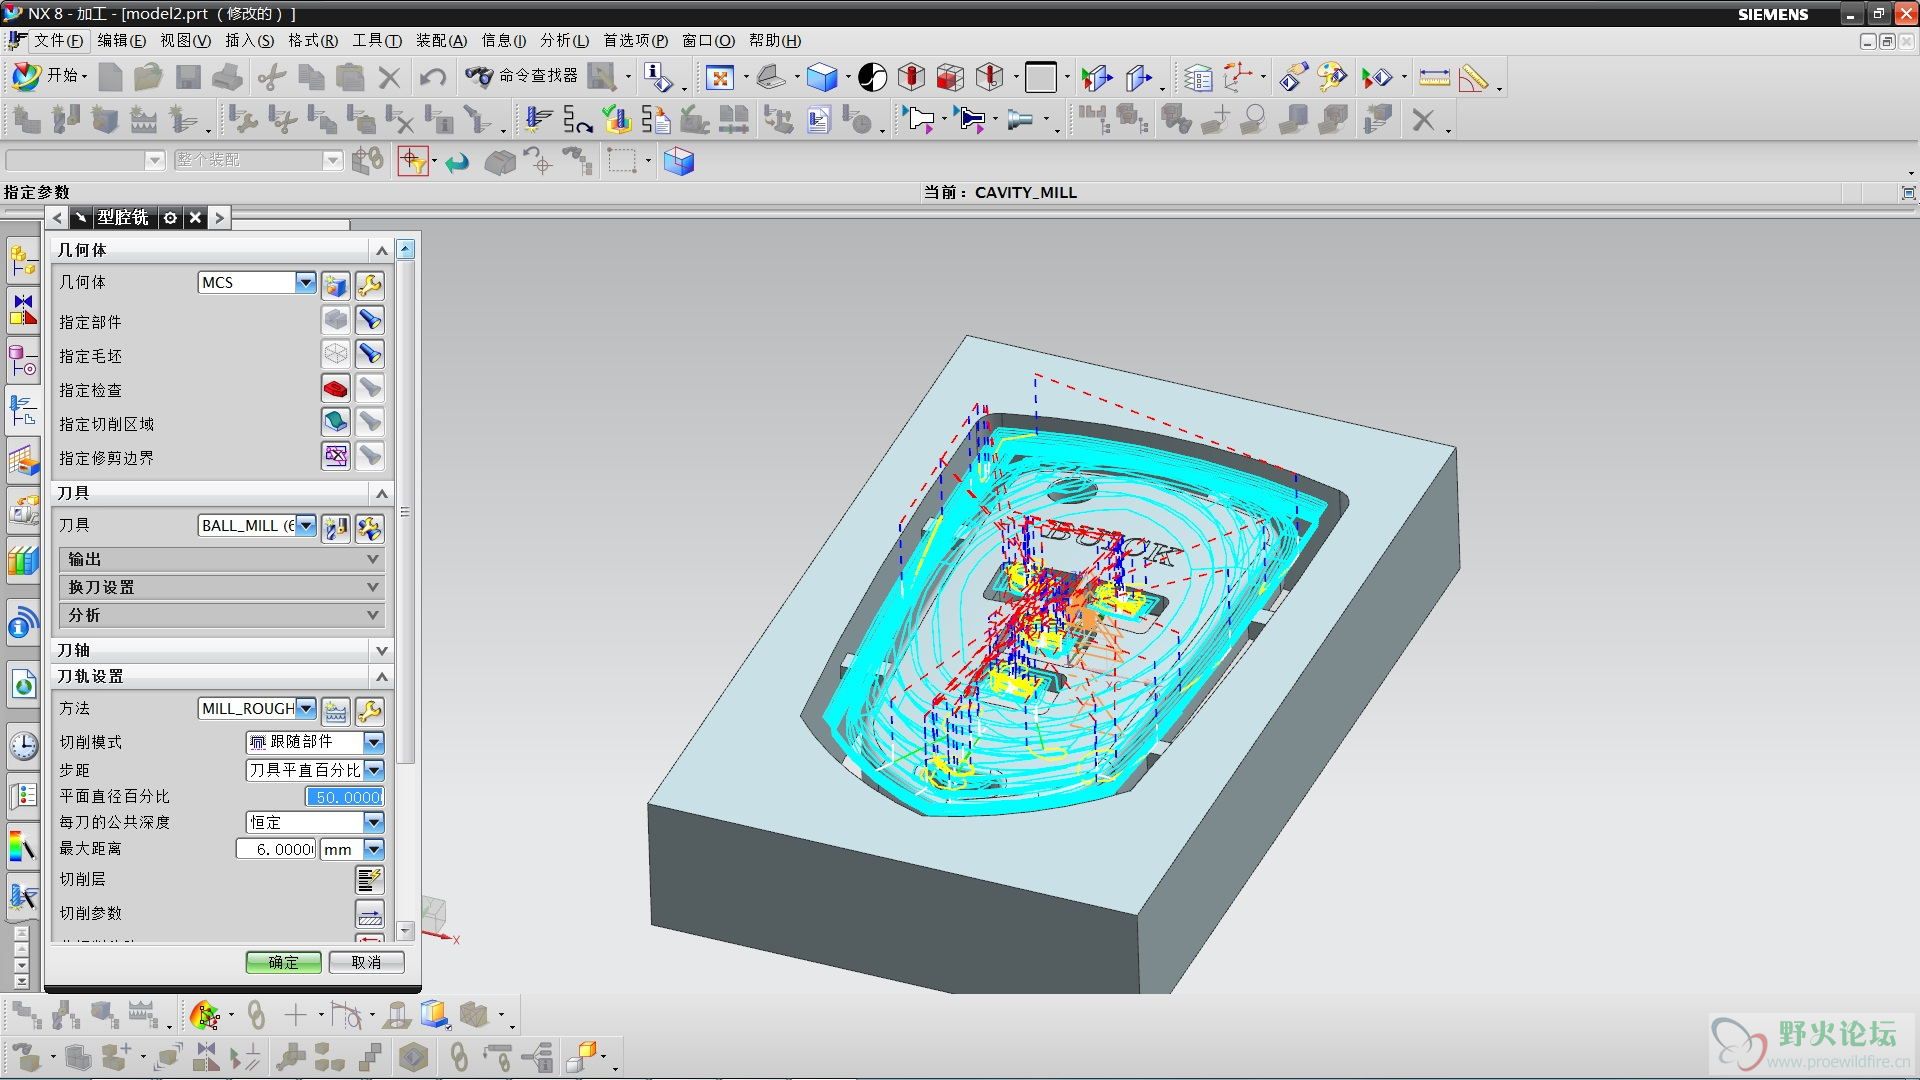Click the 取消 cancel button
This screenshot has width=1920, height=1080.
(x=366, y=962)
